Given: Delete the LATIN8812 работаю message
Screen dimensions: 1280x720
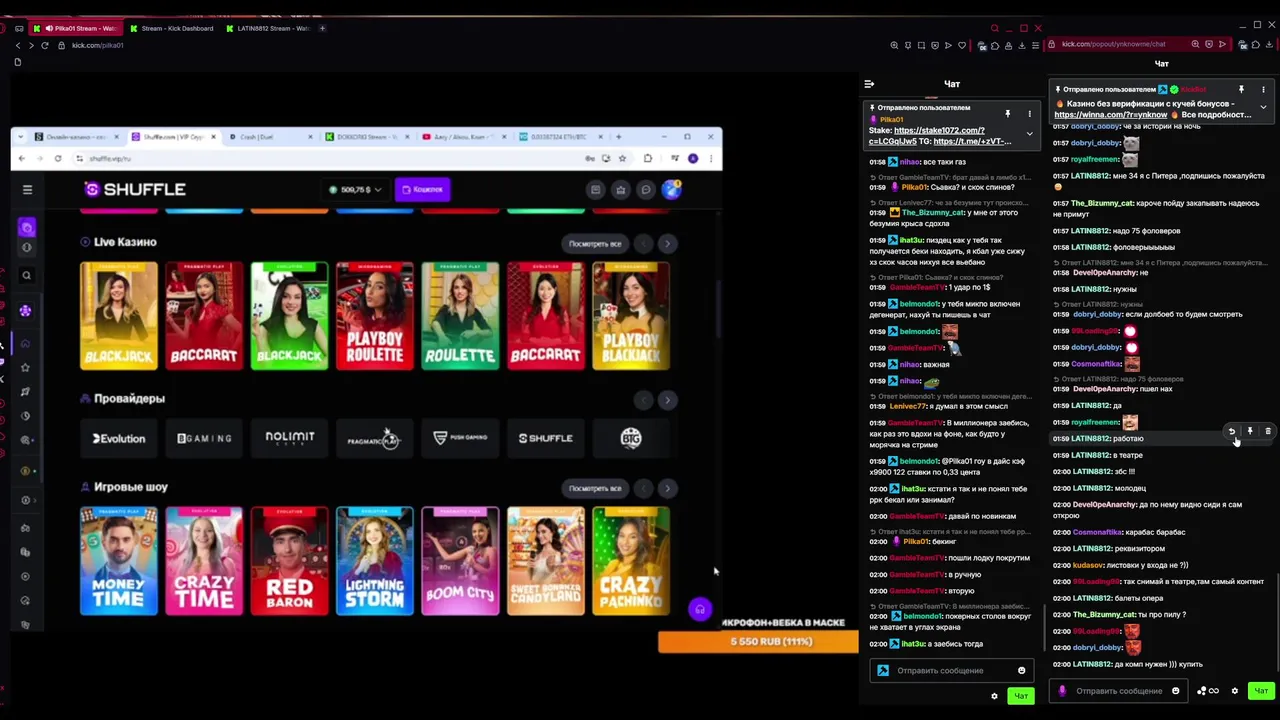Looking at the screenshot, I should coord(1268,431).
